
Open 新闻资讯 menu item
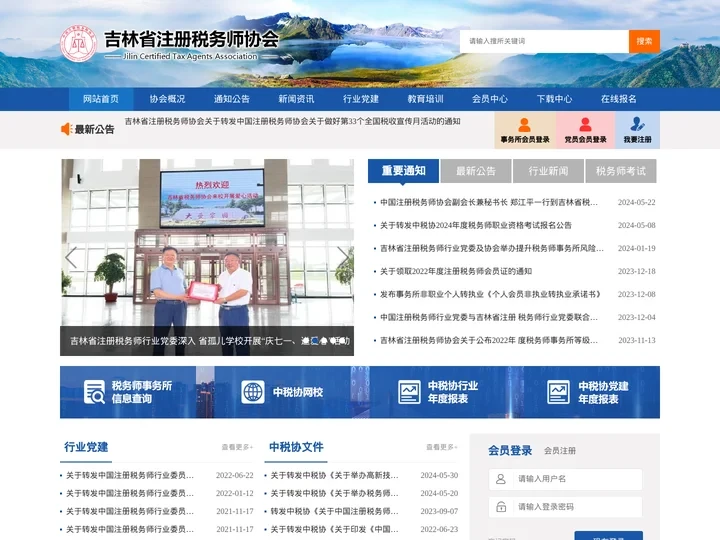(296, 99)
